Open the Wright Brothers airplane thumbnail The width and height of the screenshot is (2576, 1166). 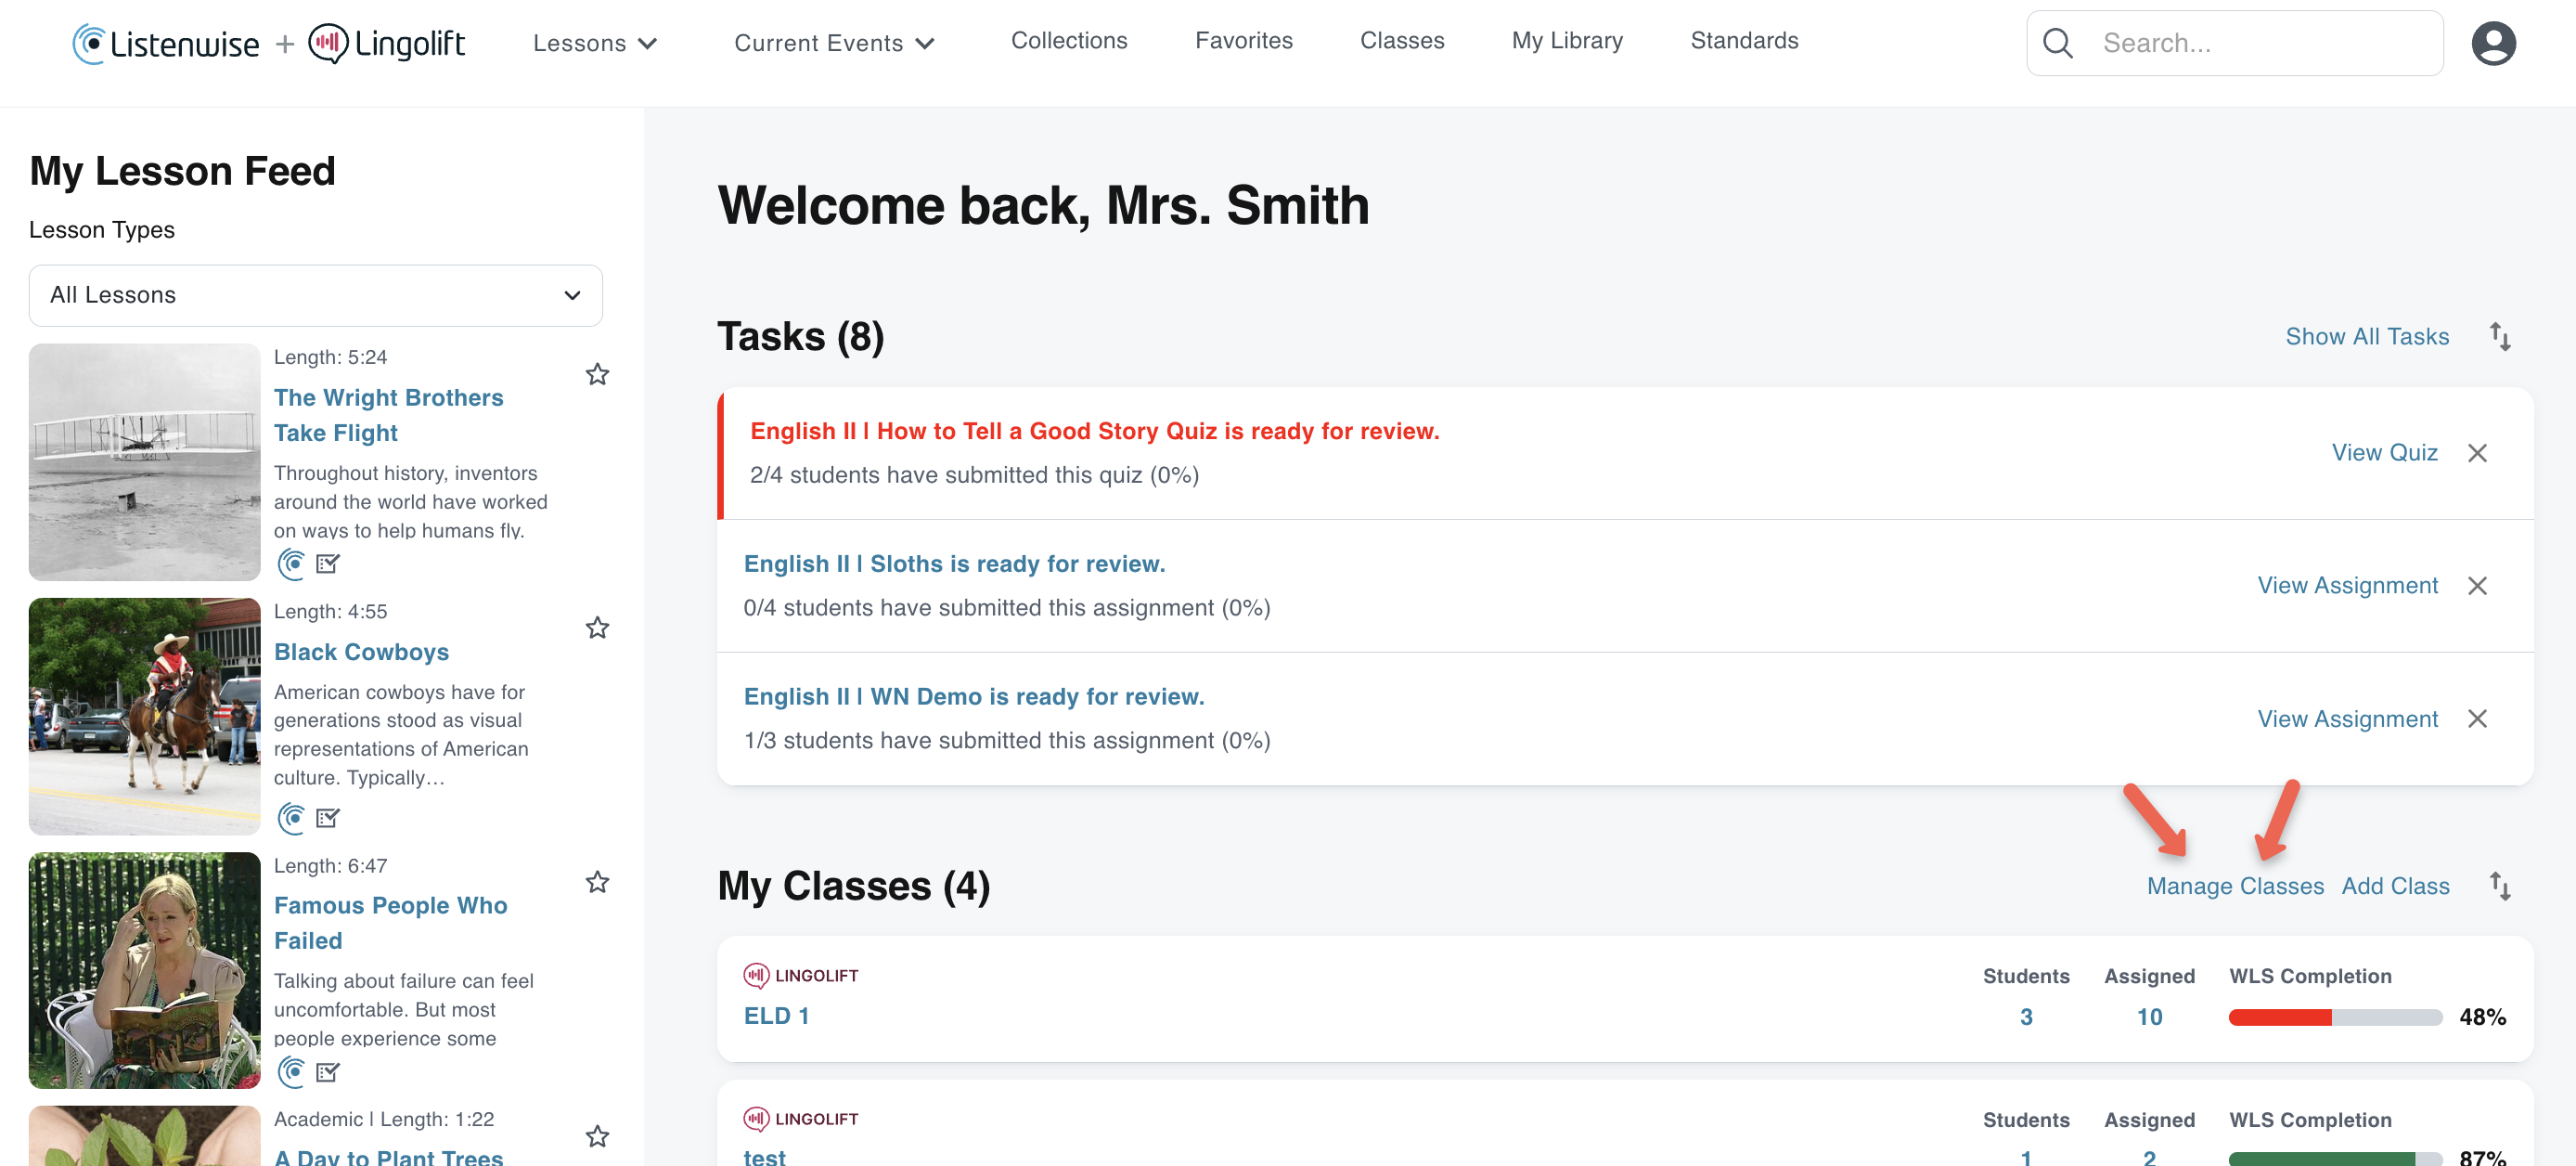coord(144,462)
